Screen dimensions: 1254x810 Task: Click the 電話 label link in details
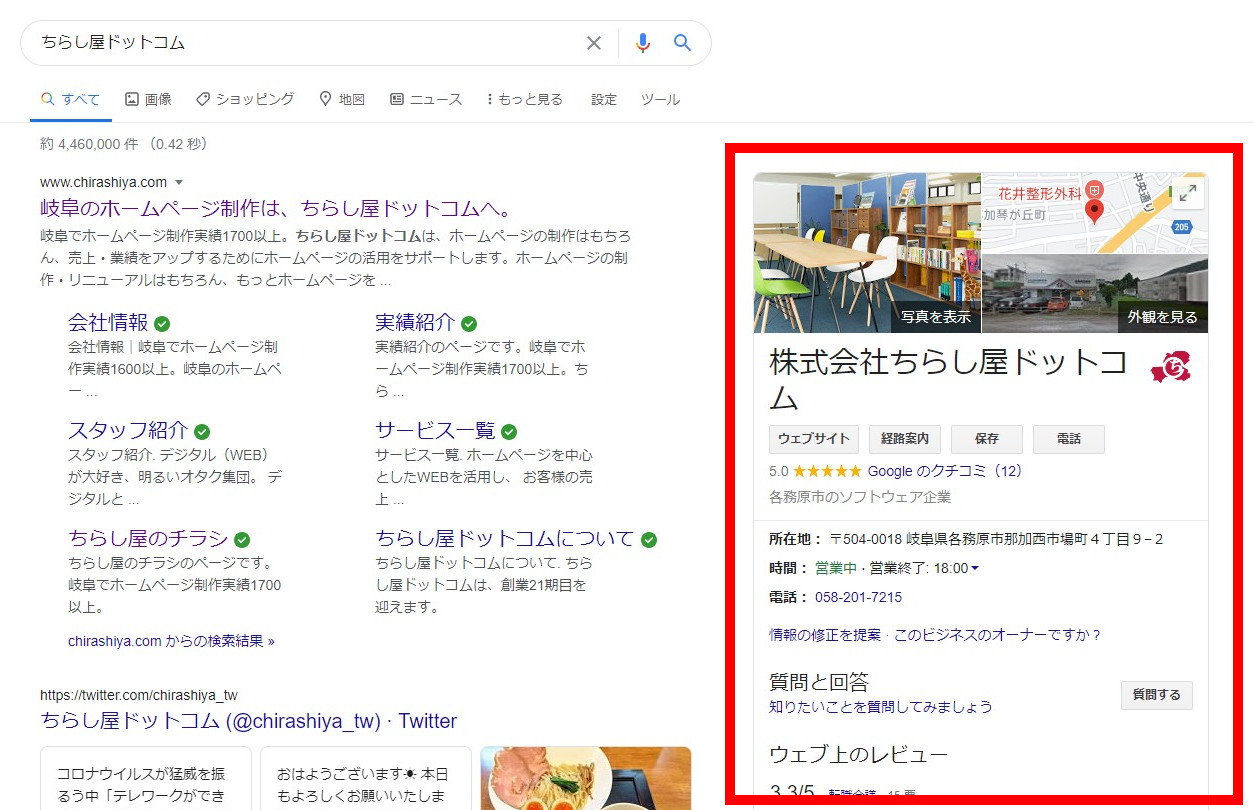tap(786, 597)
